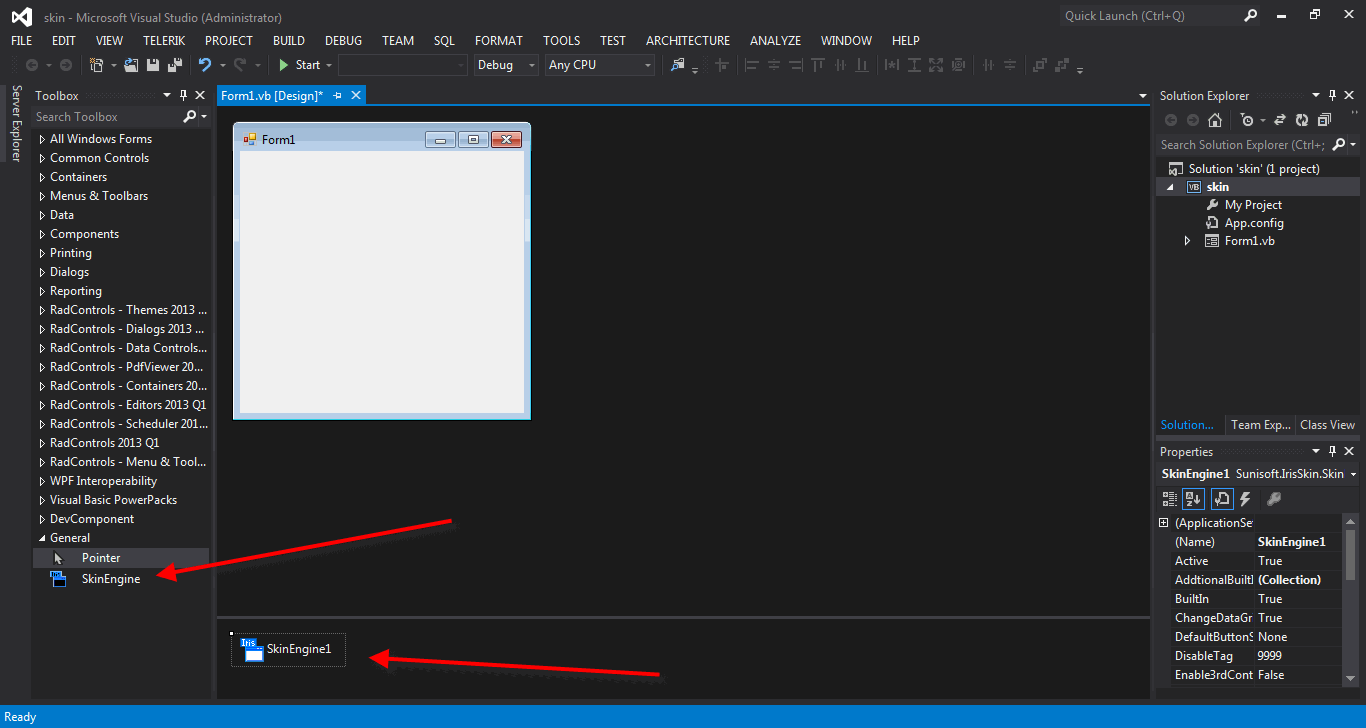Click the Save toolbar icon

[x=154, y=65]
